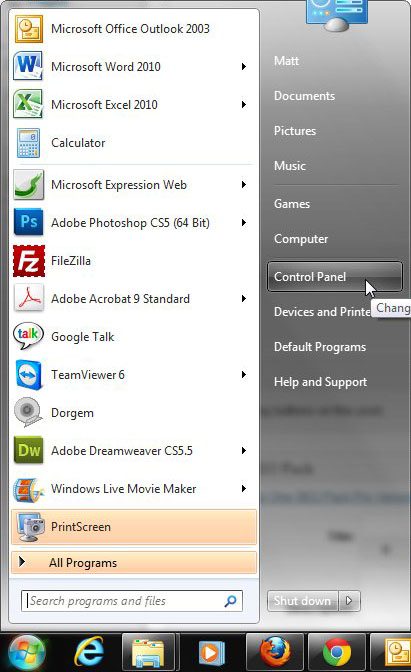The height and width of the screenshot is (672, 411).
Task: Launch the Calculator app icon
Action: tap(28, 143)
